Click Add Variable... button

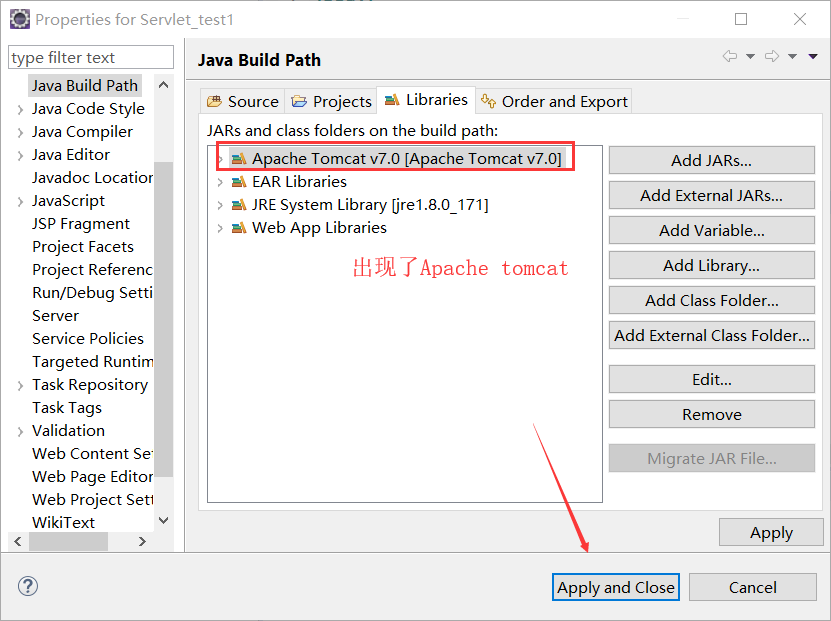click(x=711, y=230)
